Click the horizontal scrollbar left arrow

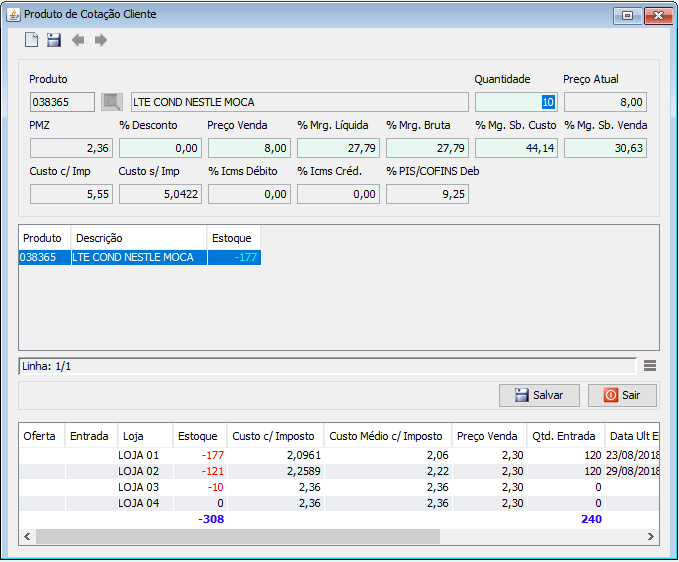(x=27, y=536)
